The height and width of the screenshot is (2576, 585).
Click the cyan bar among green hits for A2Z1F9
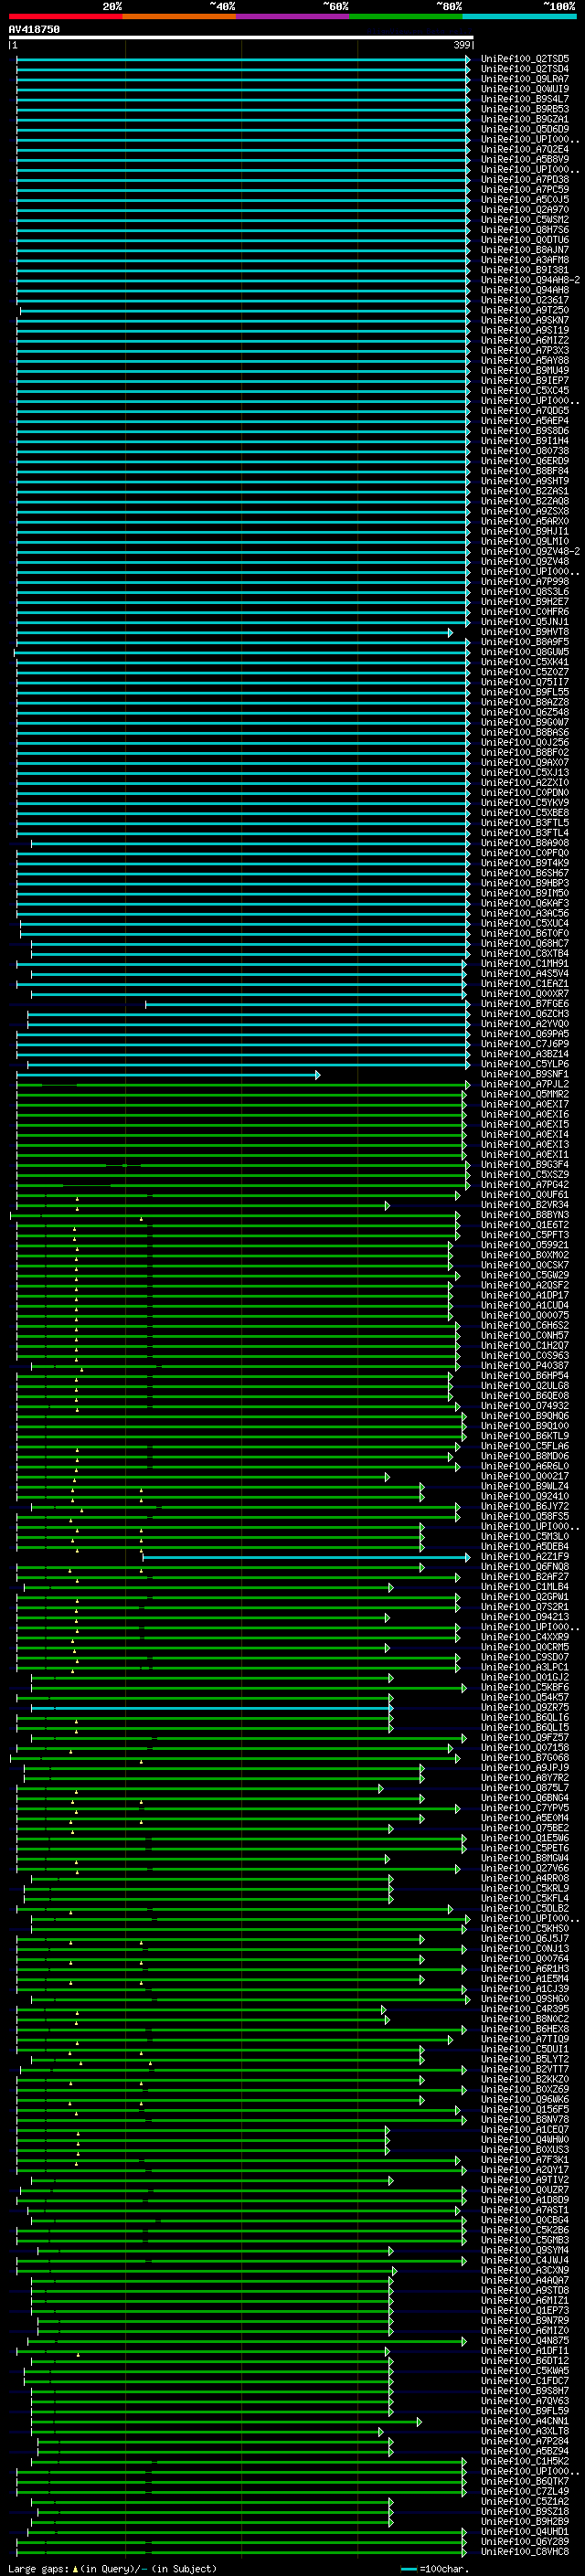click(305, 1557)
